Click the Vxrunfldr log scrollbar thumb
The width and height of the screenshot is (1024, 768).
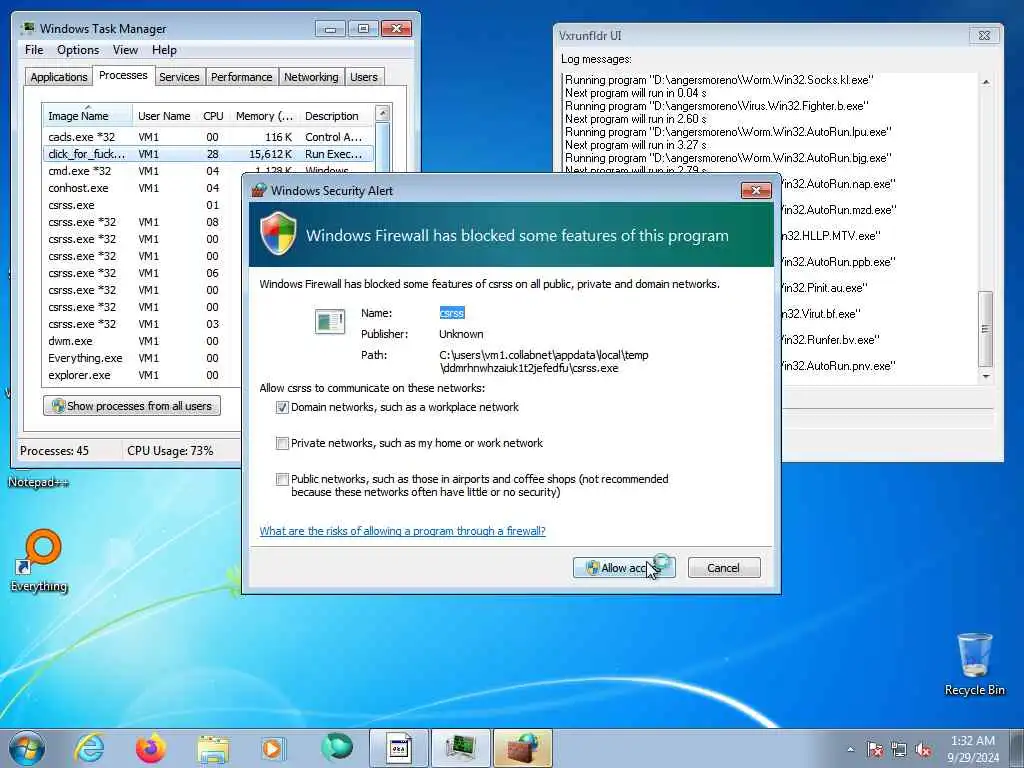[x=985, y=328]
